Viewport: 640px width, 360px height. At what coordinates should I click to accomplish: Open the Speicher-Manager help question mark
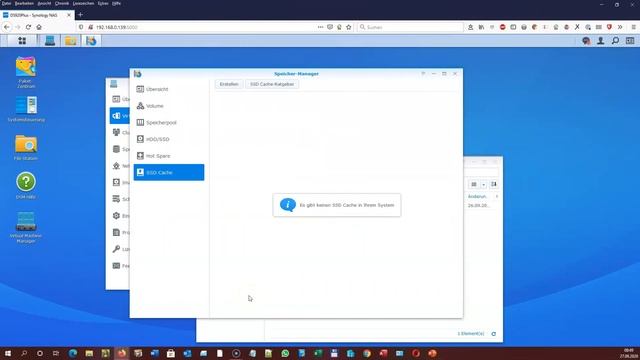click(423, 73)
